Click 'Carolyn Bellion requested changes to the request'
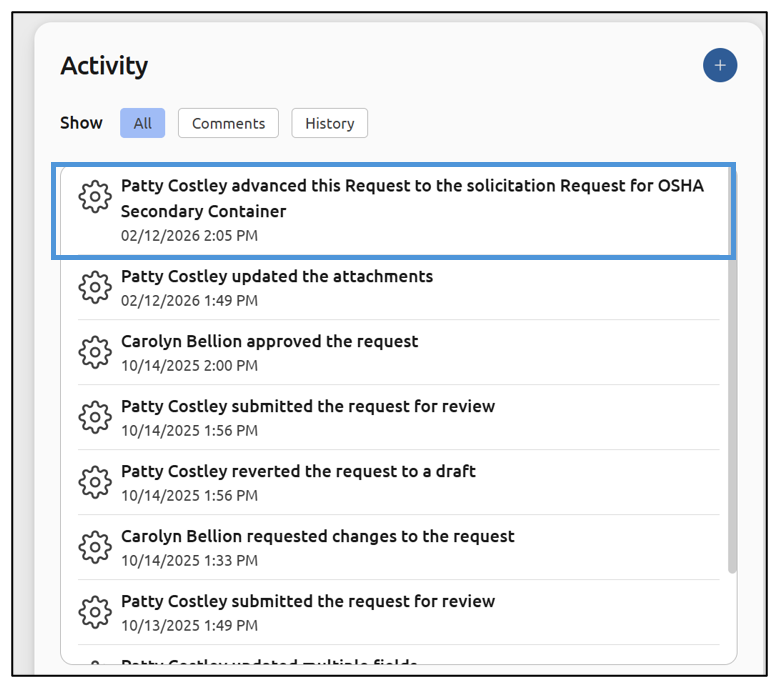The height and width of the screenshot is (693, 777). [x=317, y=536]
